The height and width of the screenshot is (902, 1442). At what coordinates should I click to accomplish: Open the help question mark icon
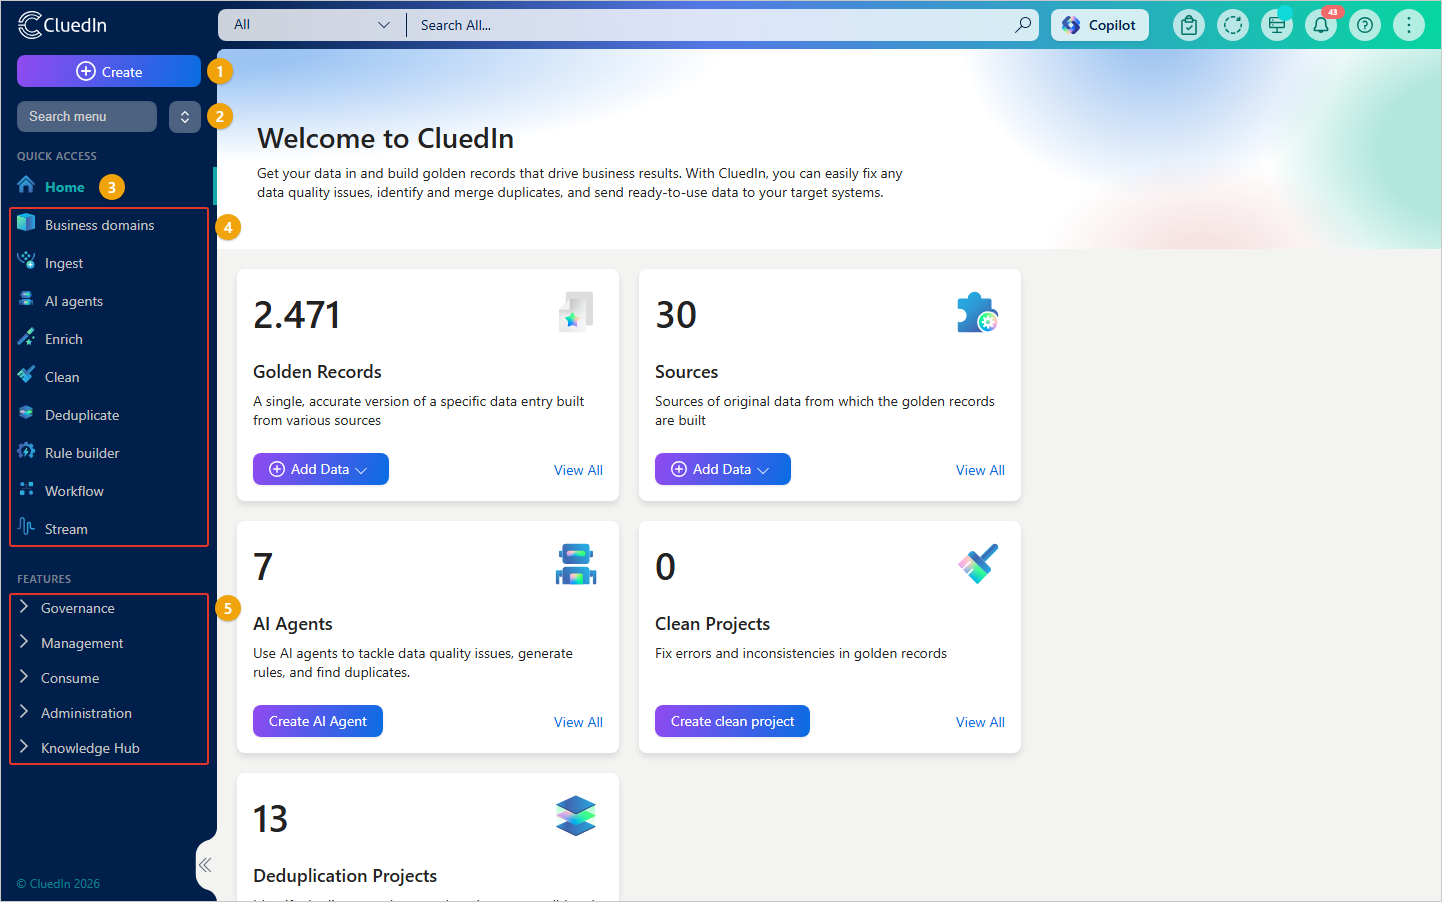1365,25
